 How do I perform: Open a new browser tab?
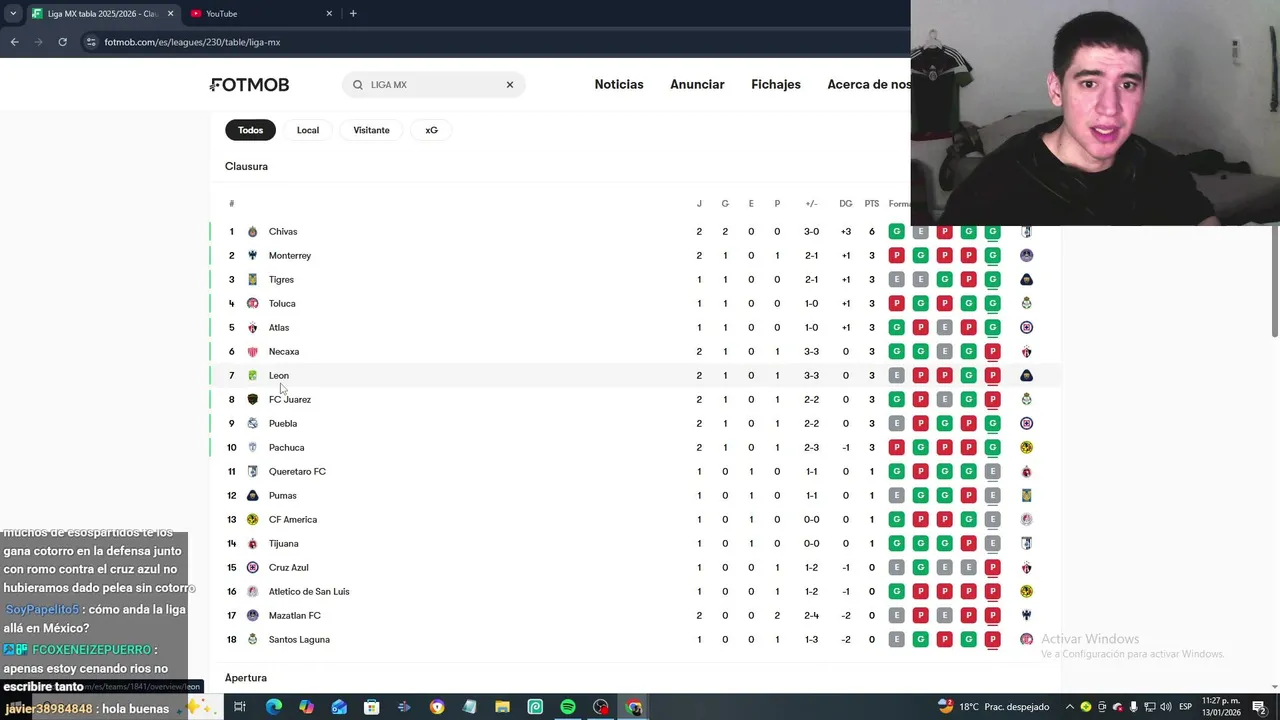(x=353, y=14)
